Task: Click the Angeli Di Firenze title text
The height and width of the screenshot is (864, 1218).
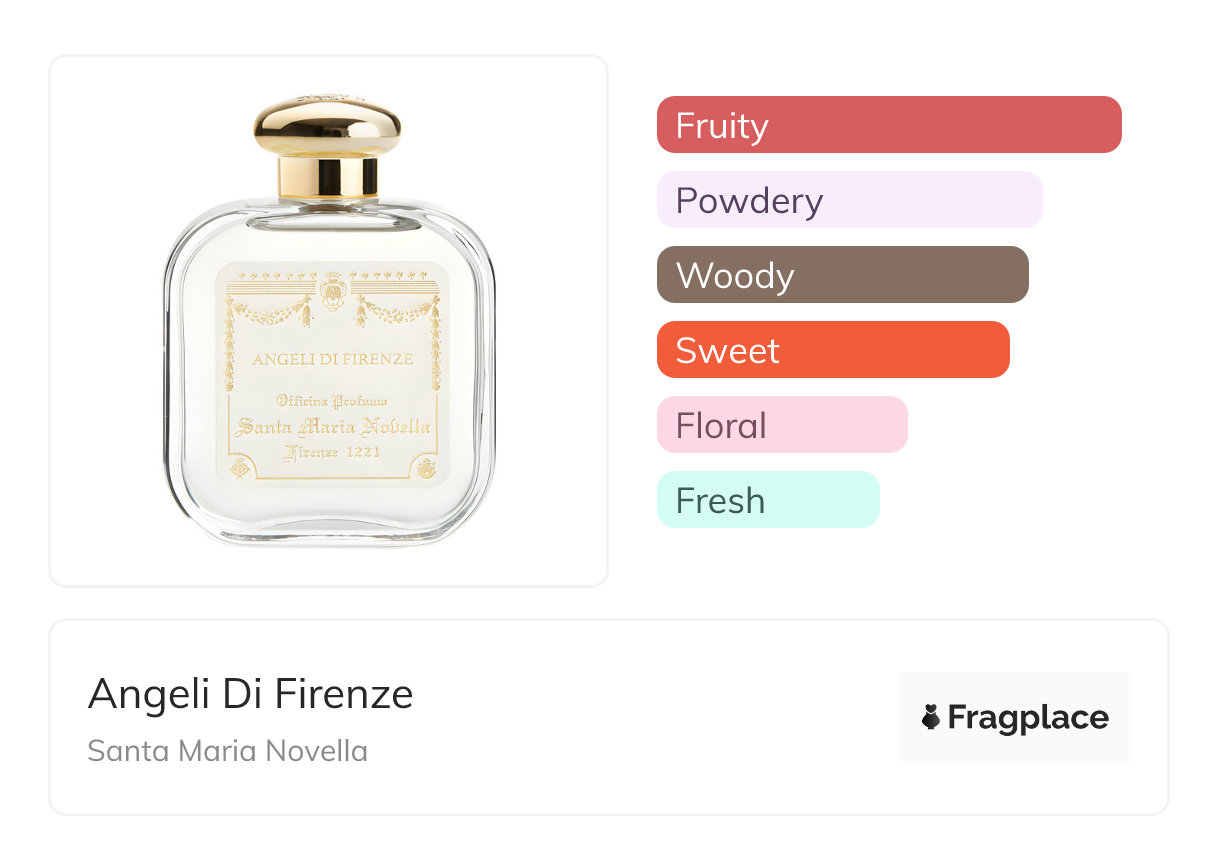Action: [x=250, y=694]
